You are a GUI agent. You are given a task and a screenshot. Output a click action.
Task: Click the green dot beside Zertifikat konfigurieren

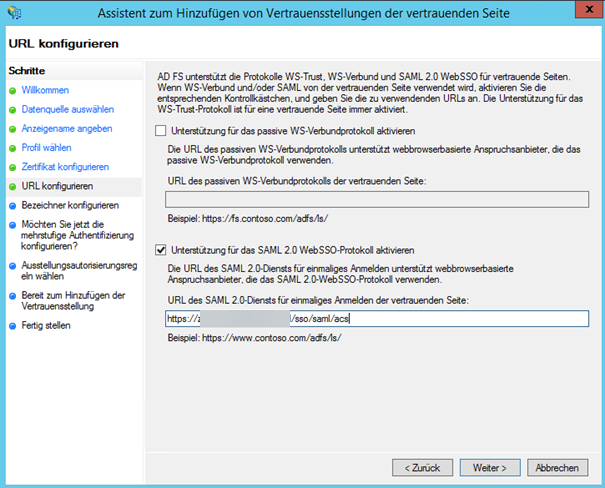(12, 168)
